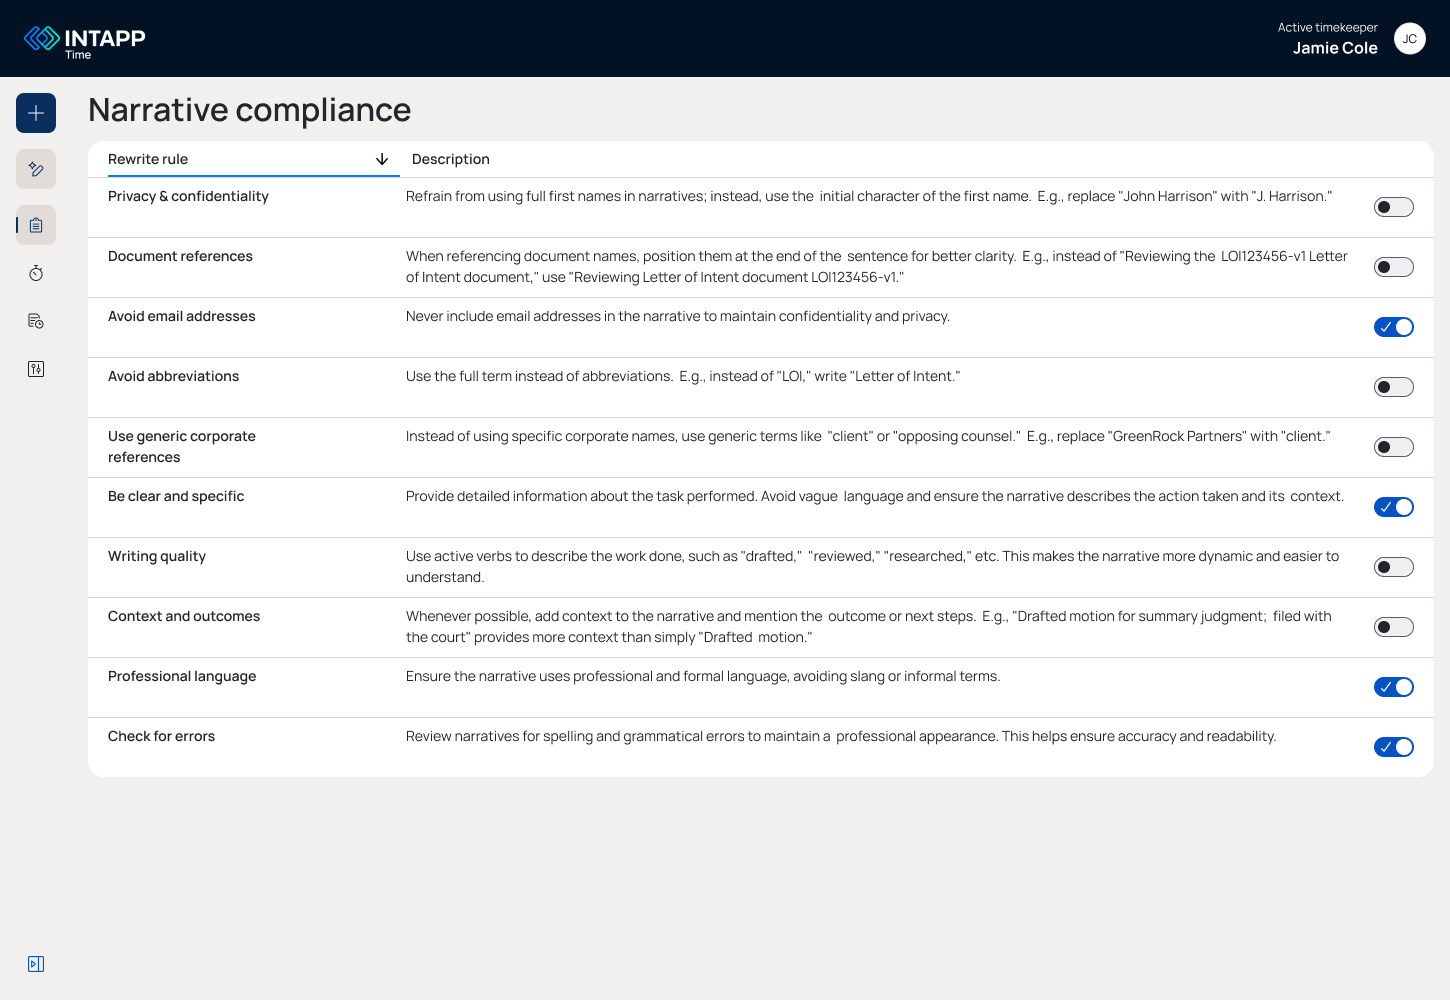
Task: Select Use generic corporate references rule name
Action: tap(182, 447)
